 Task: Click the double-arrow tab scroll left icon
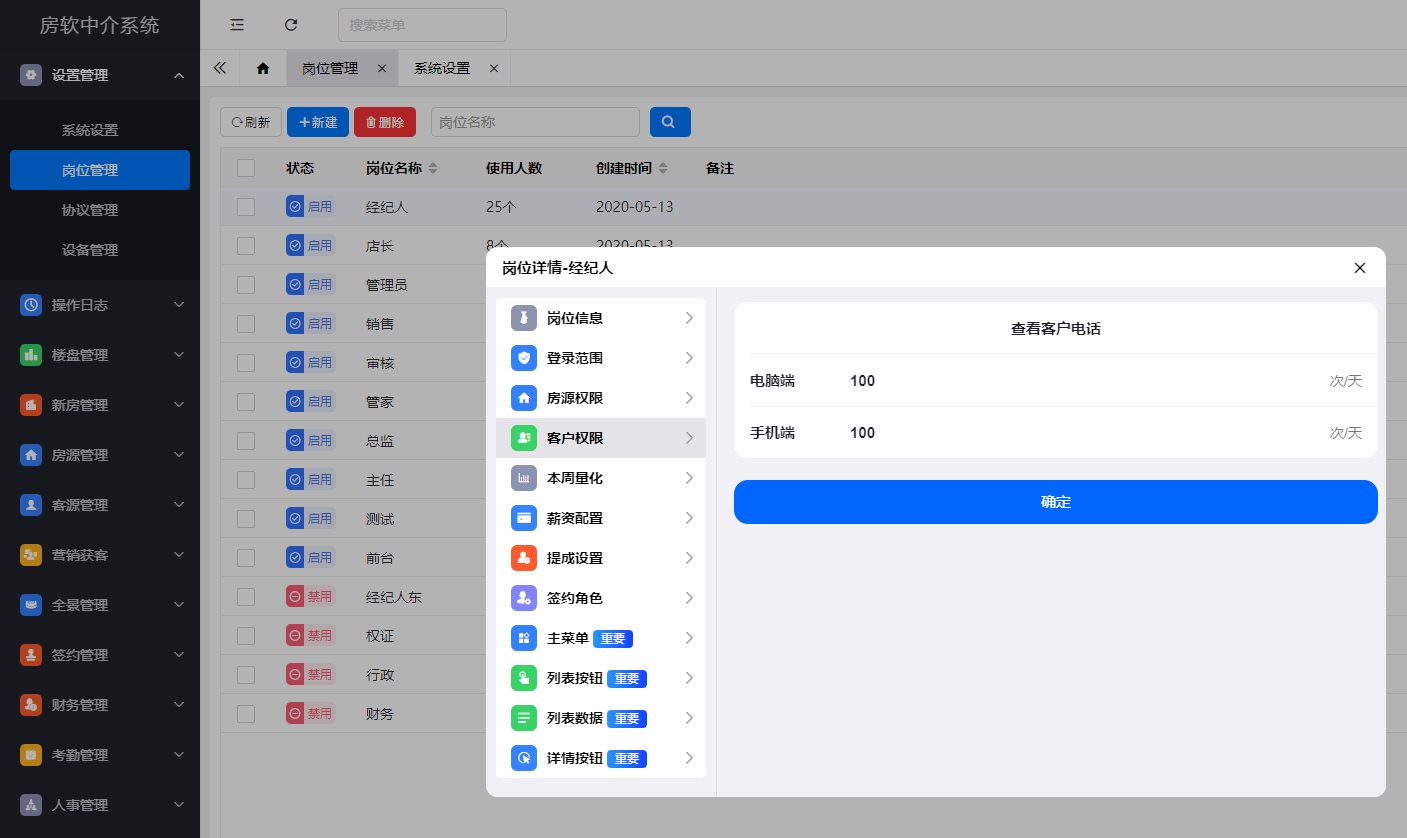tap(220, 68)
